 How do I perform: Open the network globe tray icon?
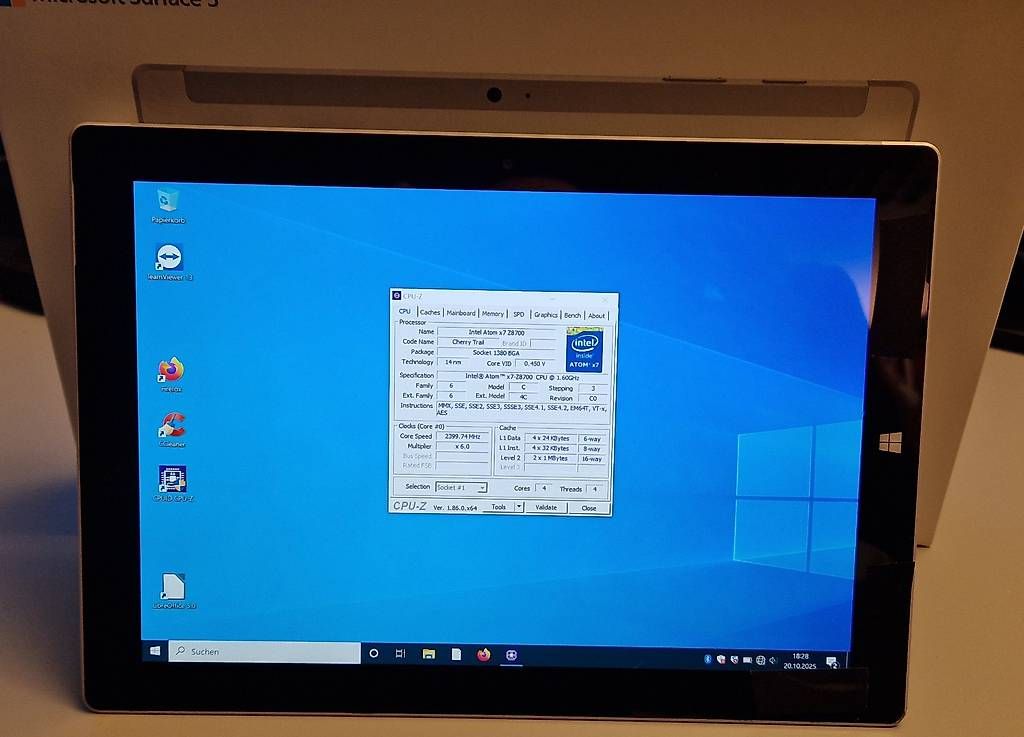[760, 660]
